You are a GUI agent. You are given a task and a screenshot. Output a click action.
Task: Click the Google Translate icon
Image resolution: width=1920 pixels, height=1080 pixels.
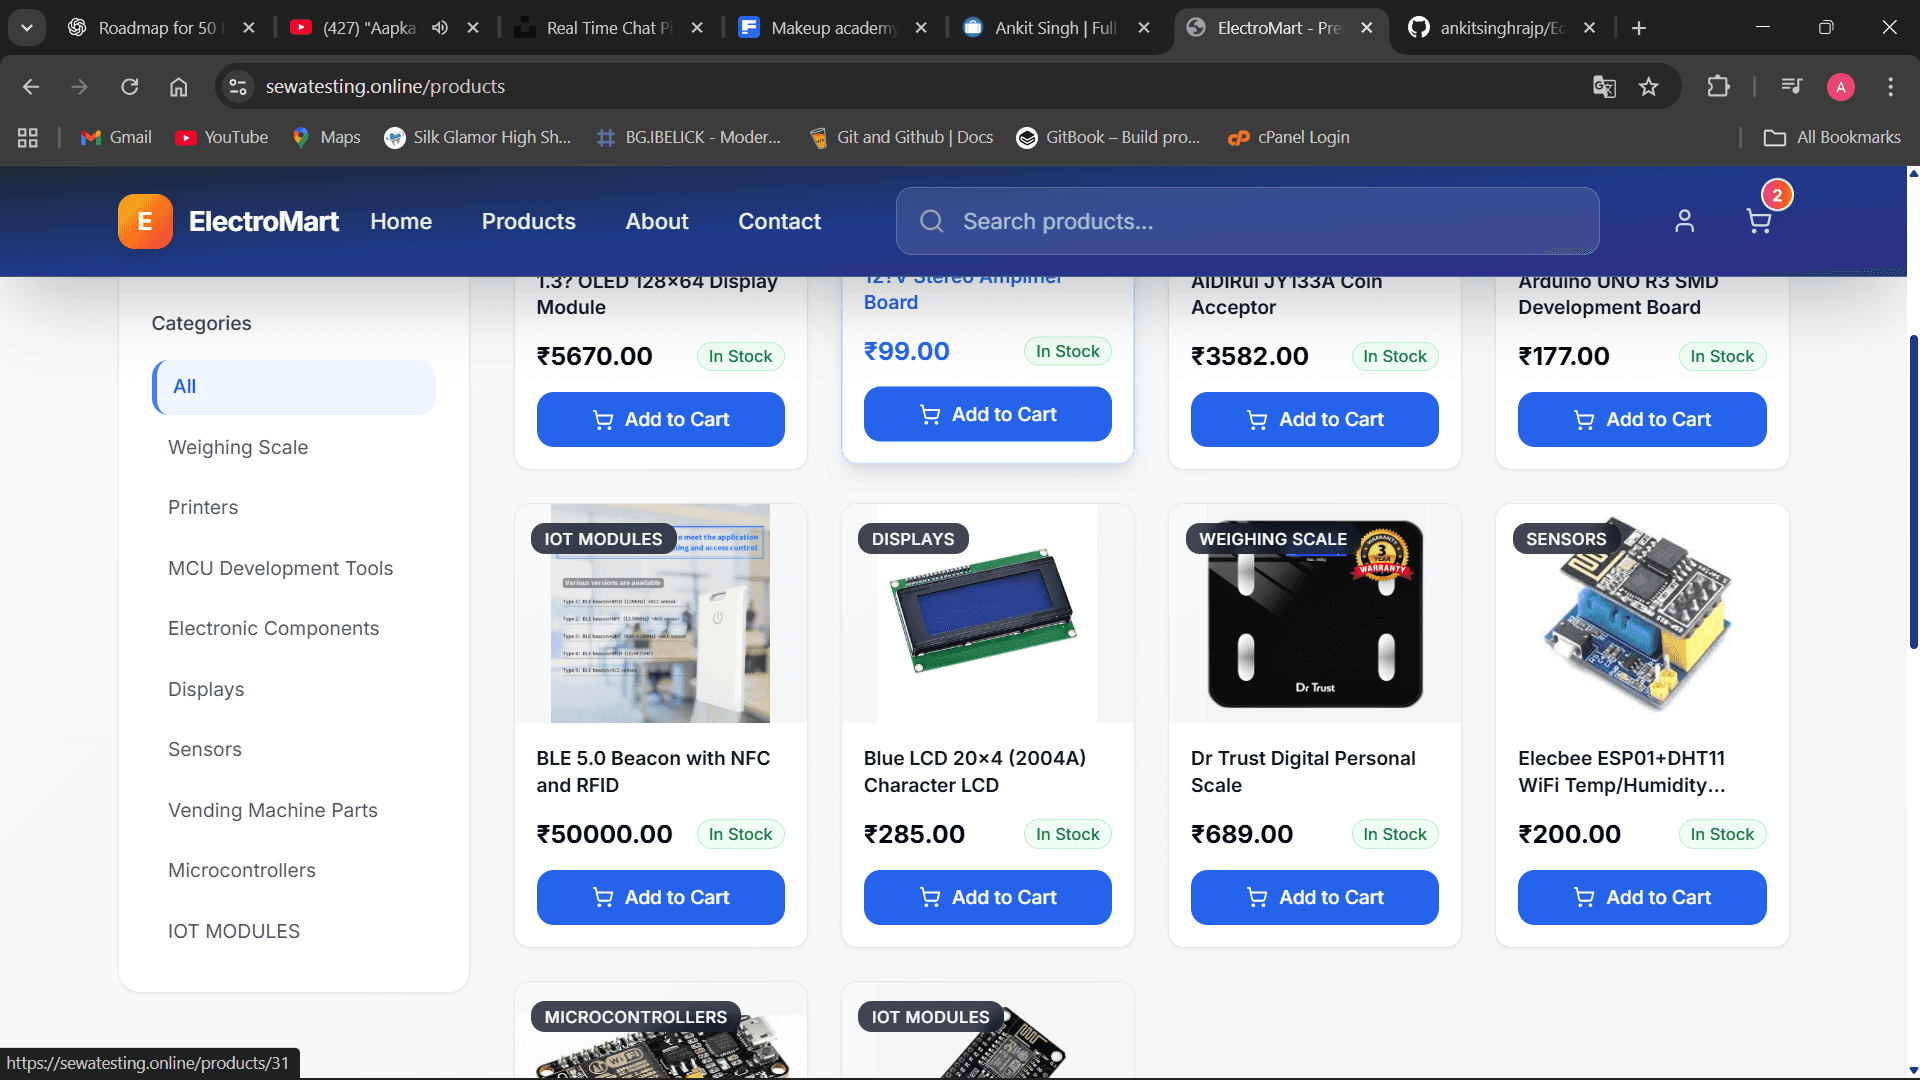tap(1604, 87)
